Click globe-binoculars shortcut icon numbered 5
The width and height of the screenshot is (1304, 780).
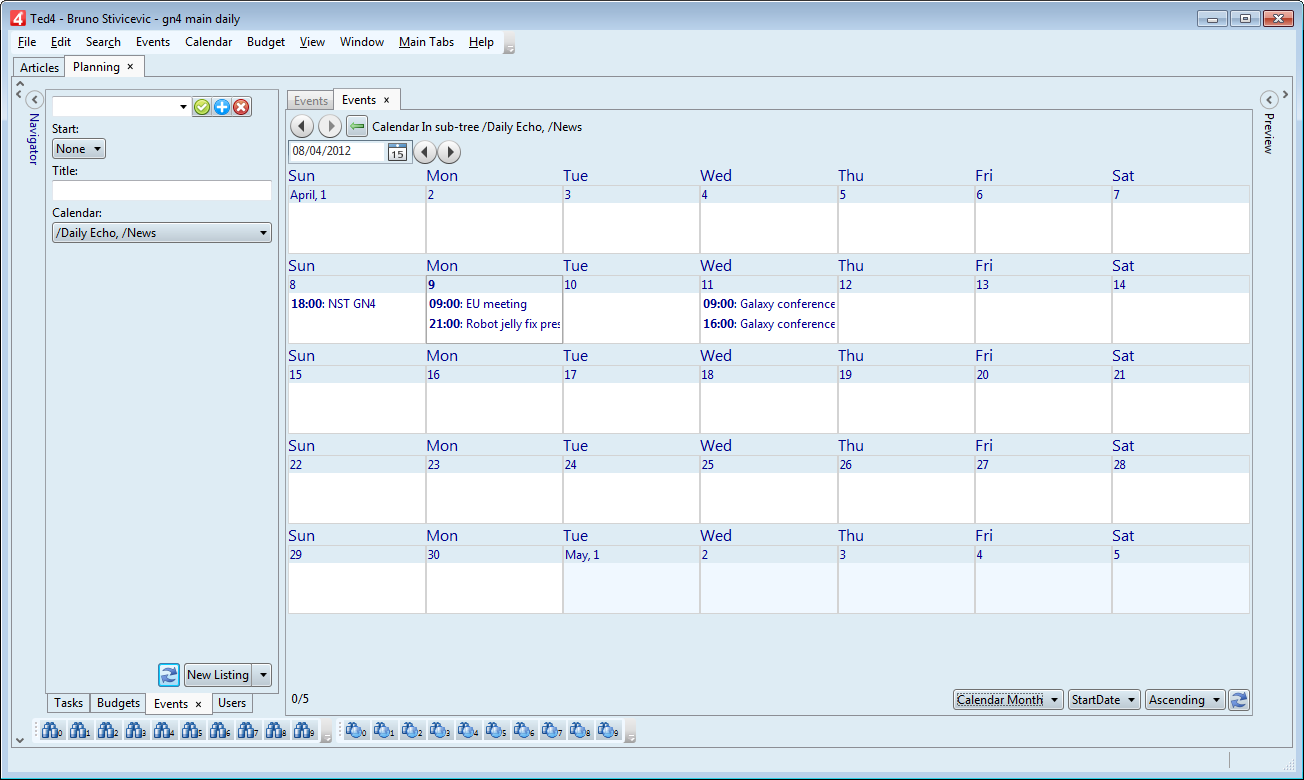coord(495,732)
